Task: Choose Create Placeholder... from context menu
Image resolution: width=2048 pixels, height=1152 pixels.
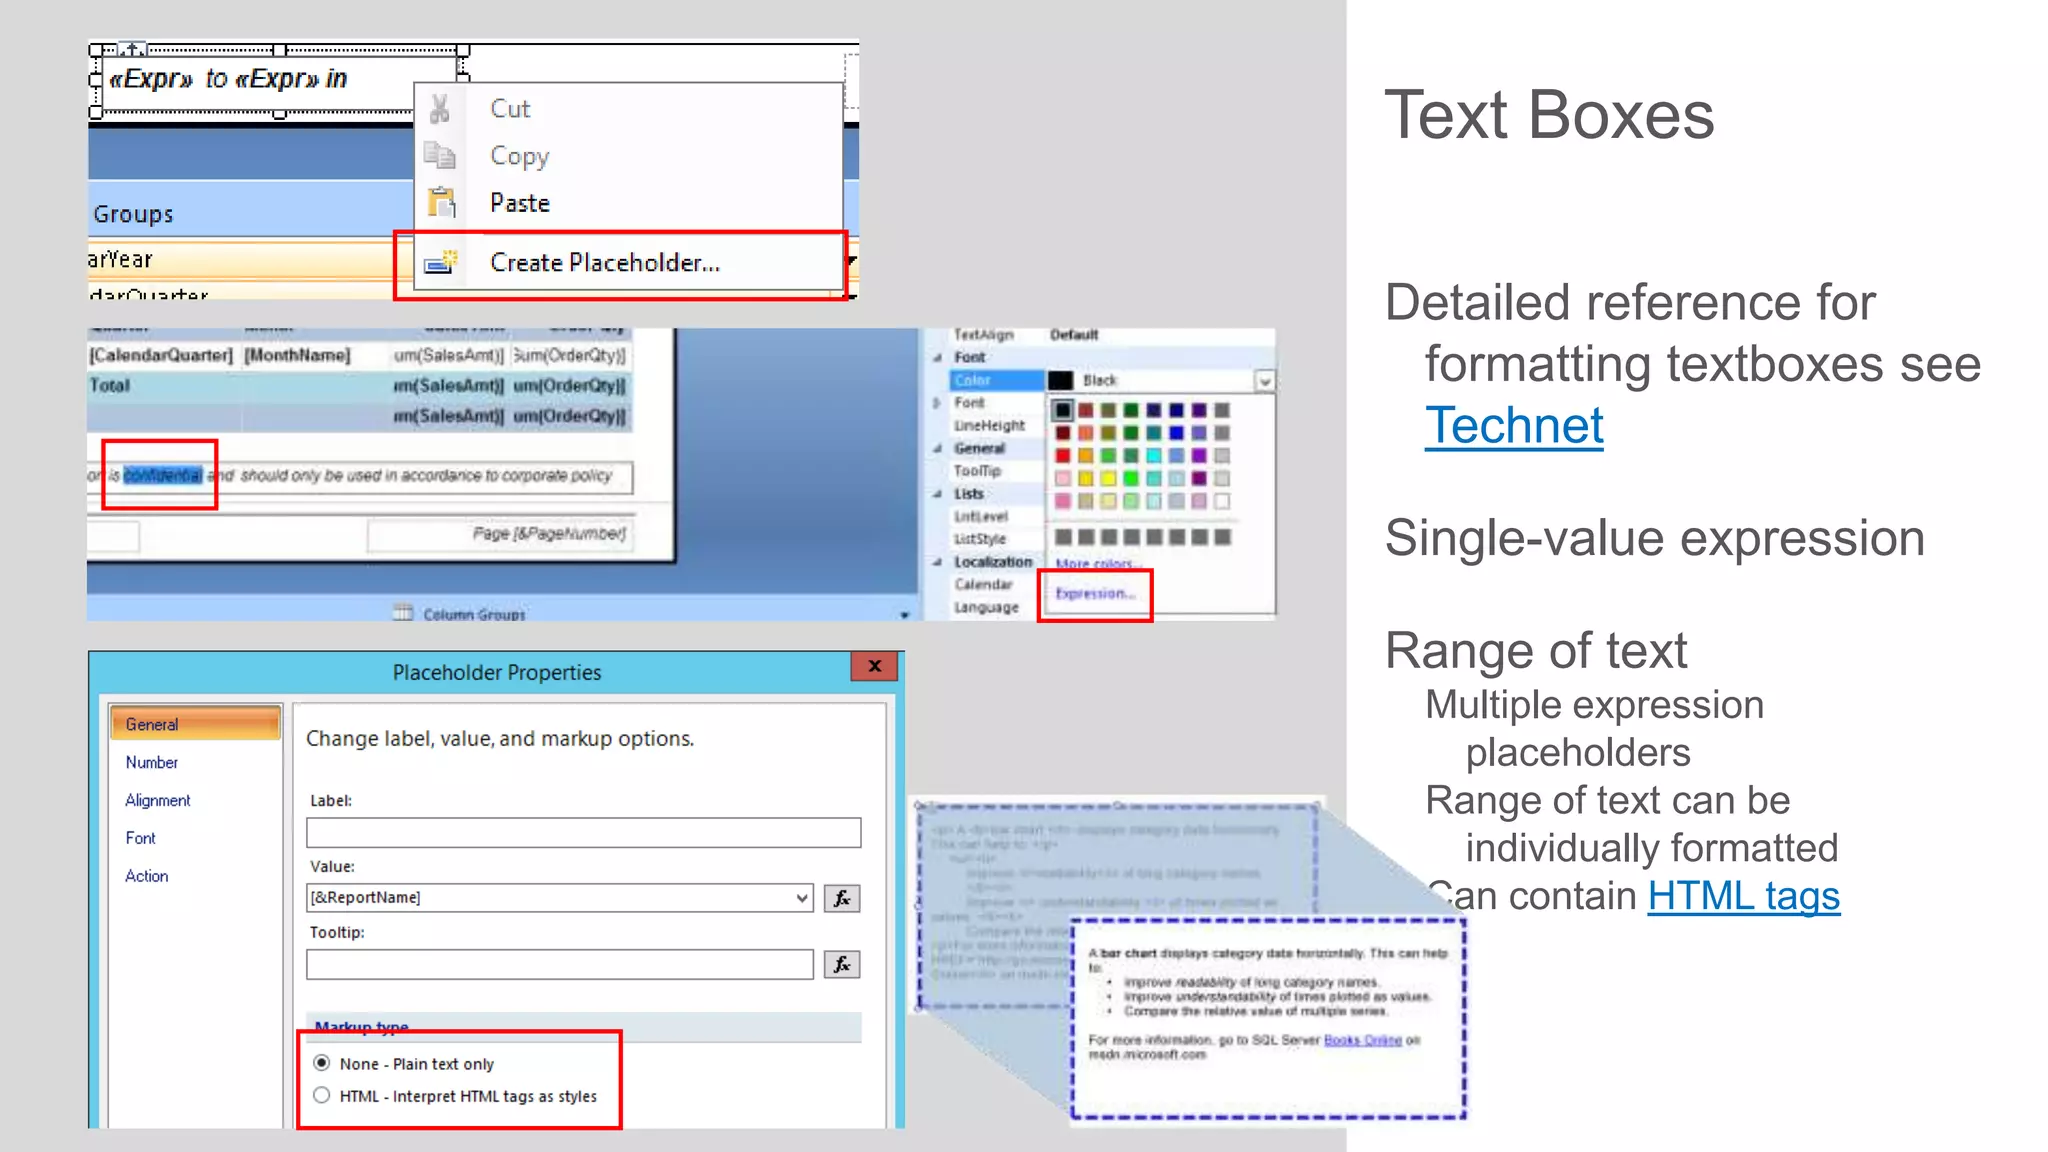Action: click(x=629, y=262)
